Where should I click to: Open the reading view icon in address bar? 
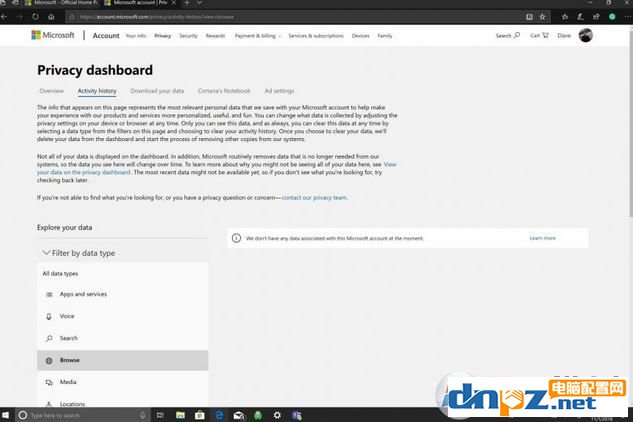529,17
